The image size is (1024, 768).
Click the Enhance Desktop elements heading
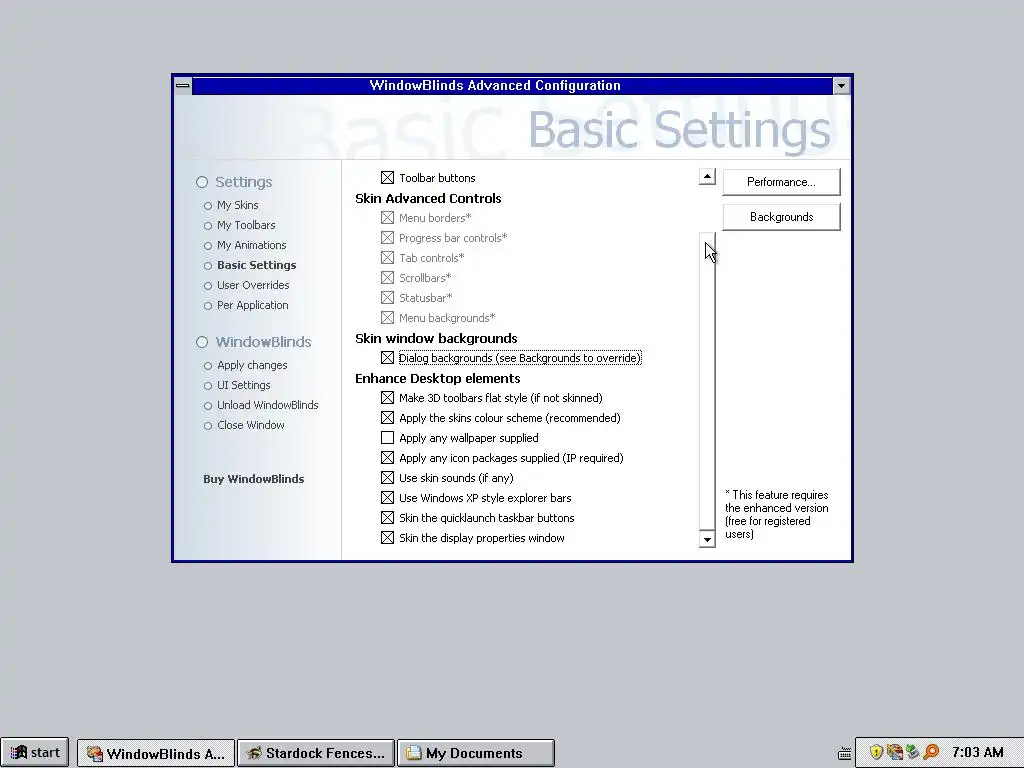pos(438,378)
